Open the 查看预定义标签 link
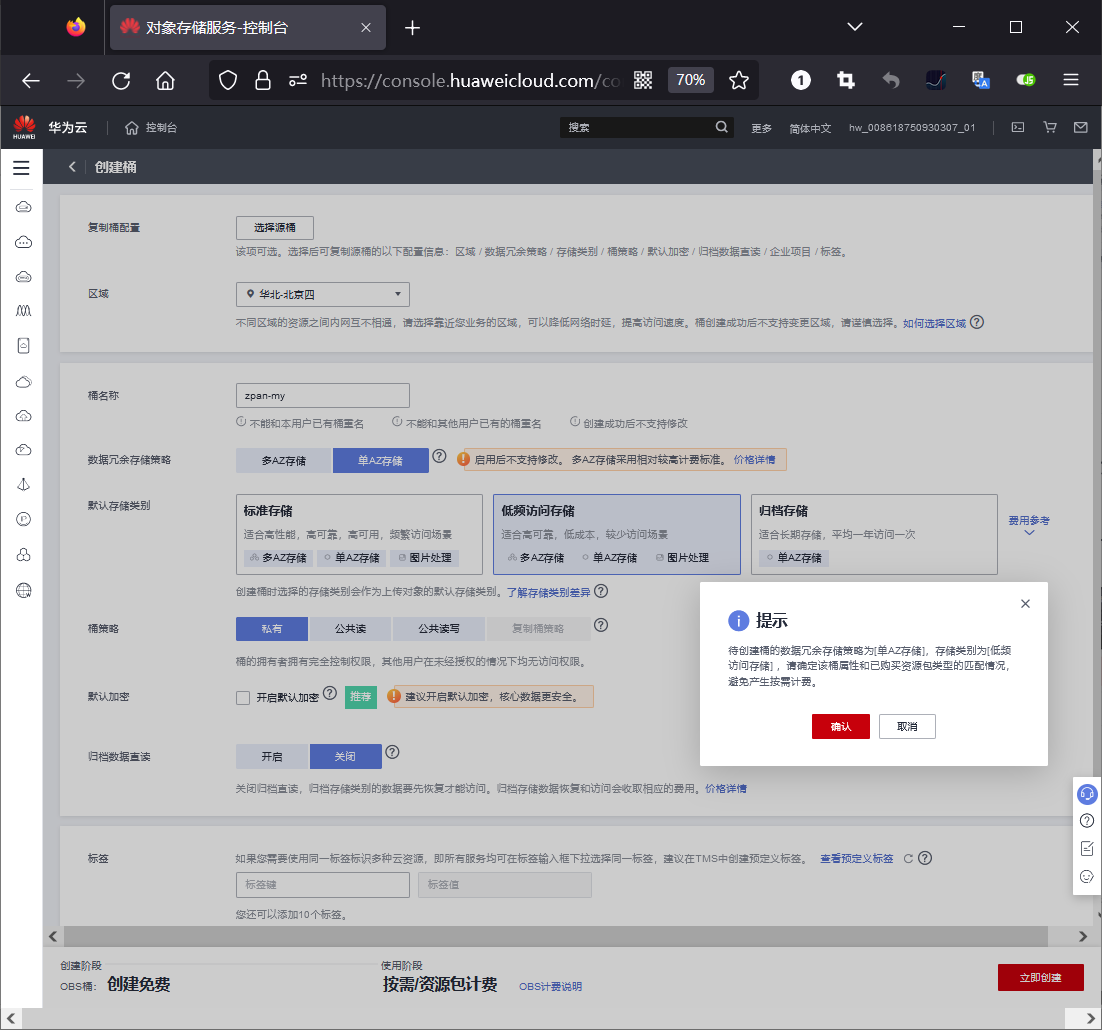The width and height of the screenshot is (1102, 1030). [x=856, y=859]
